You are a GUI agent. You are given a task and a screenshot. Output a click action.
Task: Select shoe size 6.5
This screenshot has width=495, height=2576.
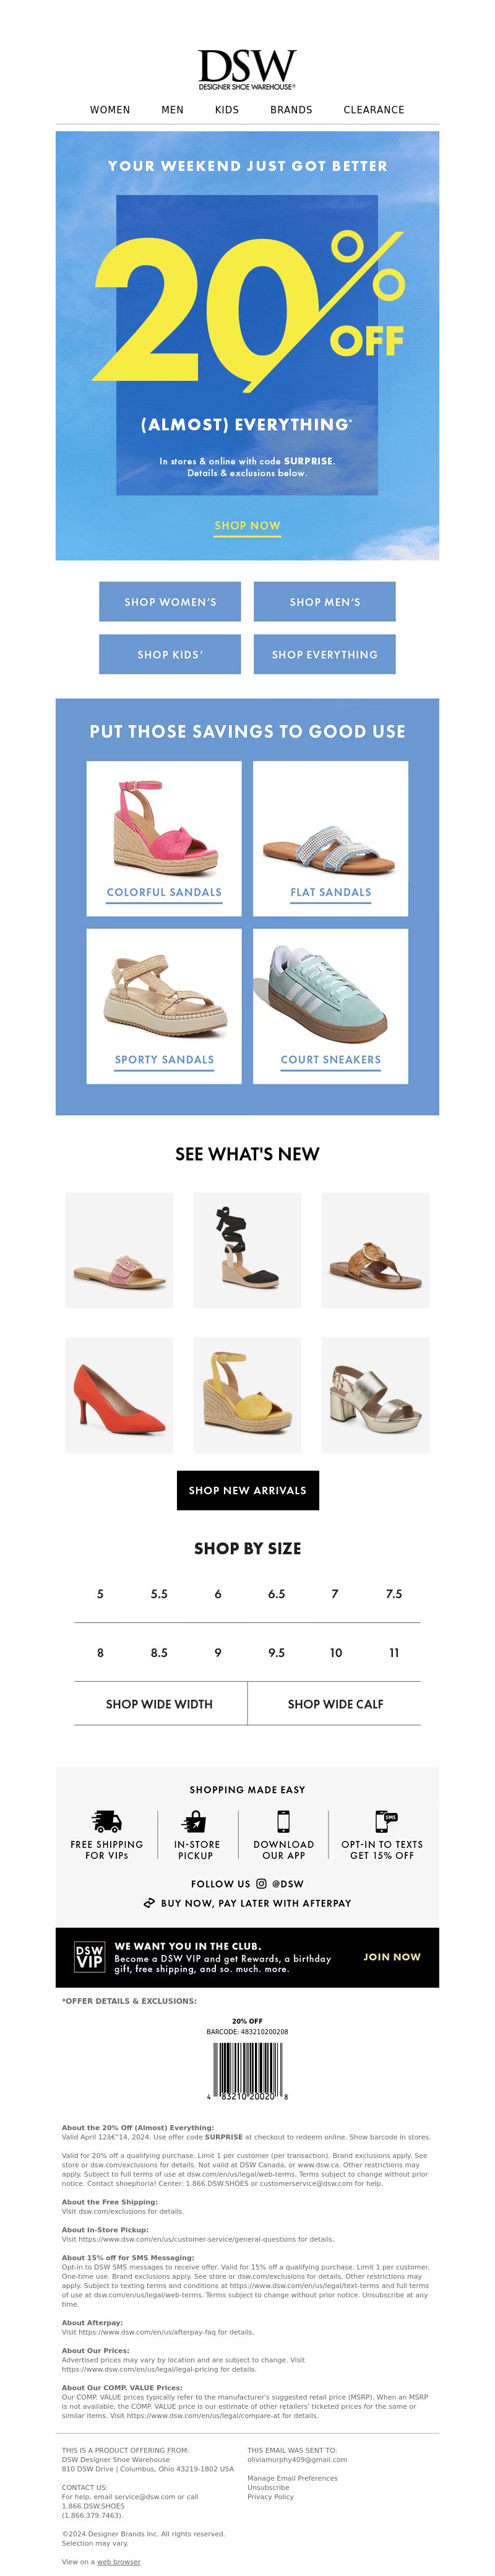coord(276,1594)
